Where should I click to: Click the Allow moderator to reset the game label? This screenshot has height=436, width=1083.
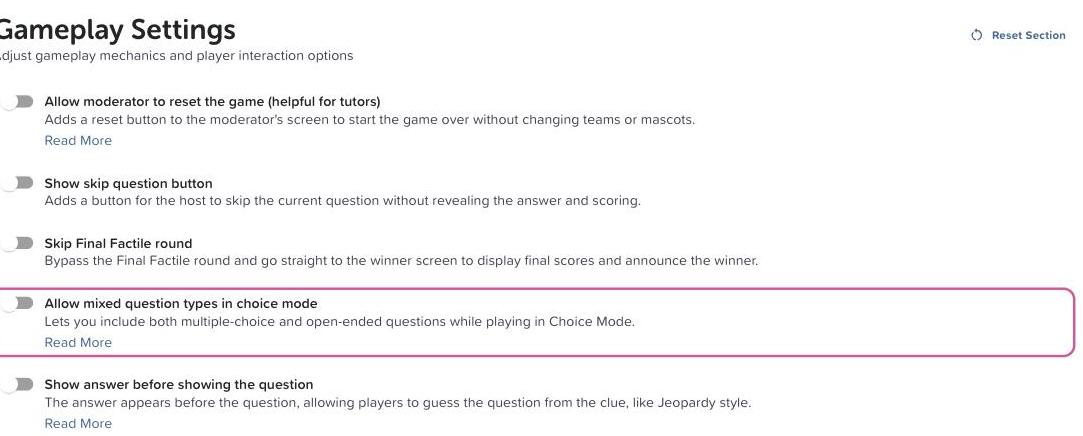213,102
